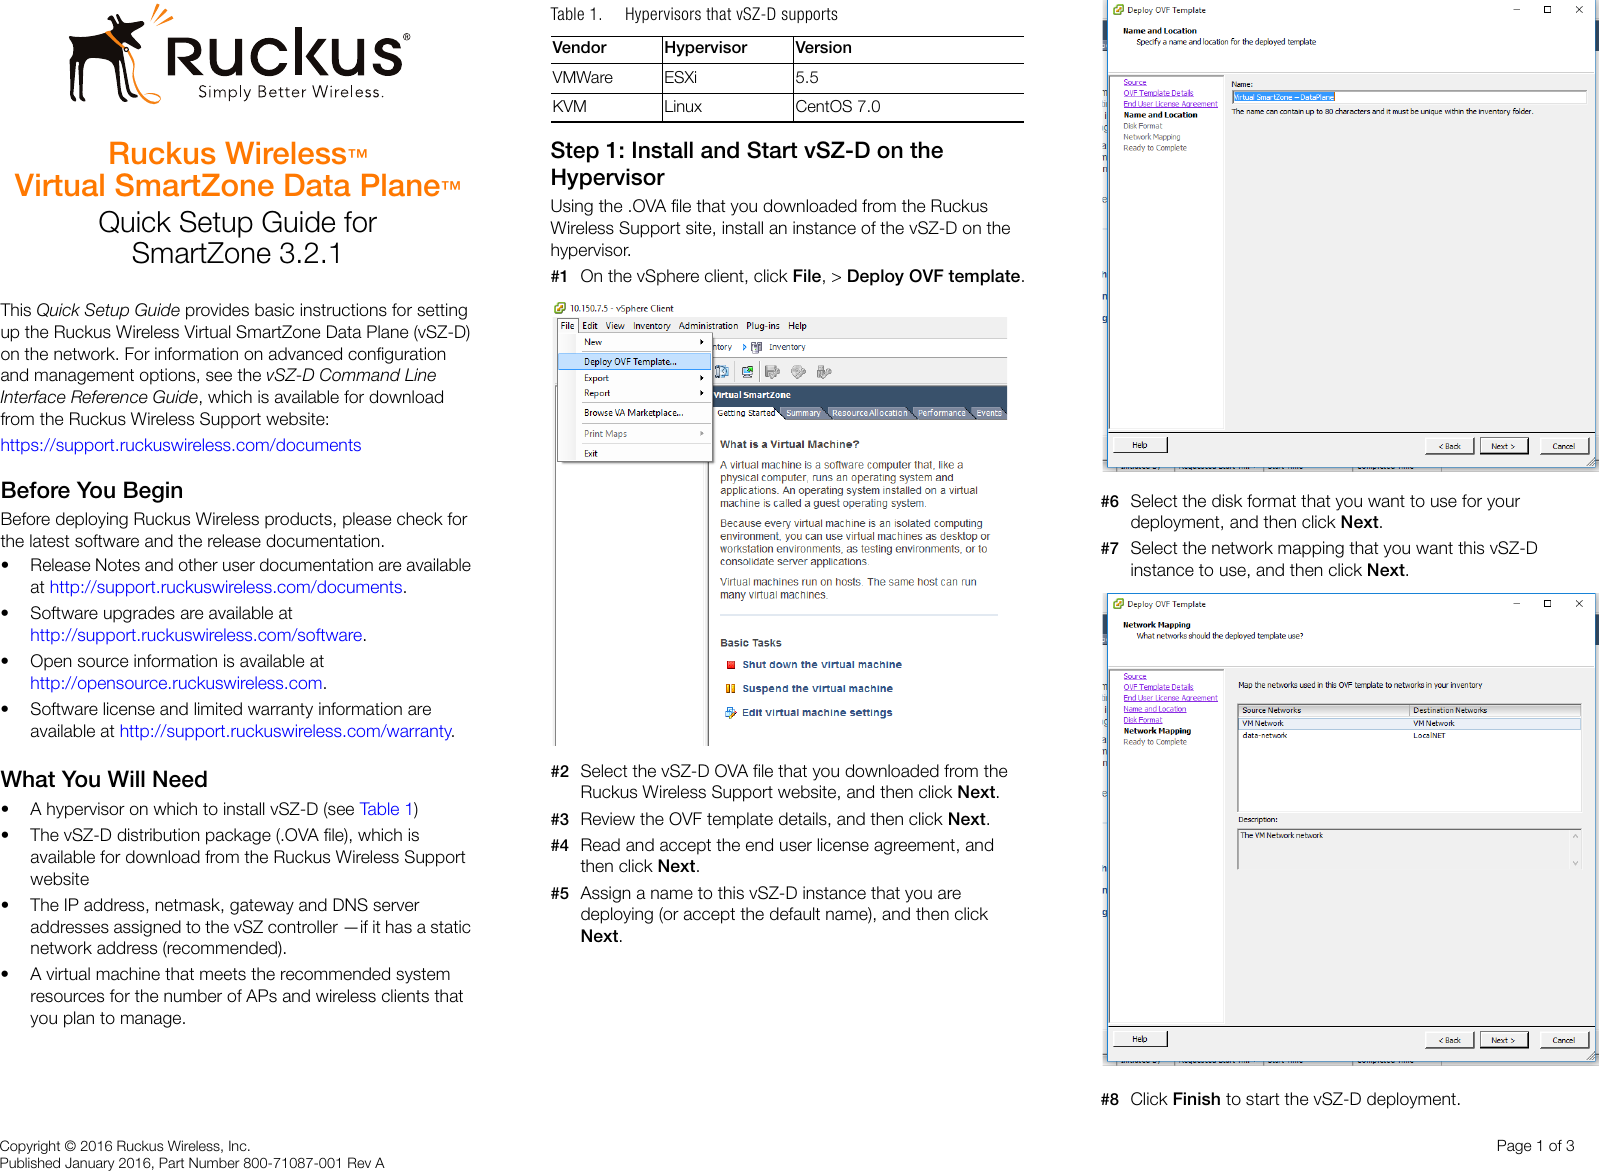This screenshot has height=1171, width=1599.
Task: Click Name and Location link in Network Mapping dialog
Action: (x=1154, y=709)
